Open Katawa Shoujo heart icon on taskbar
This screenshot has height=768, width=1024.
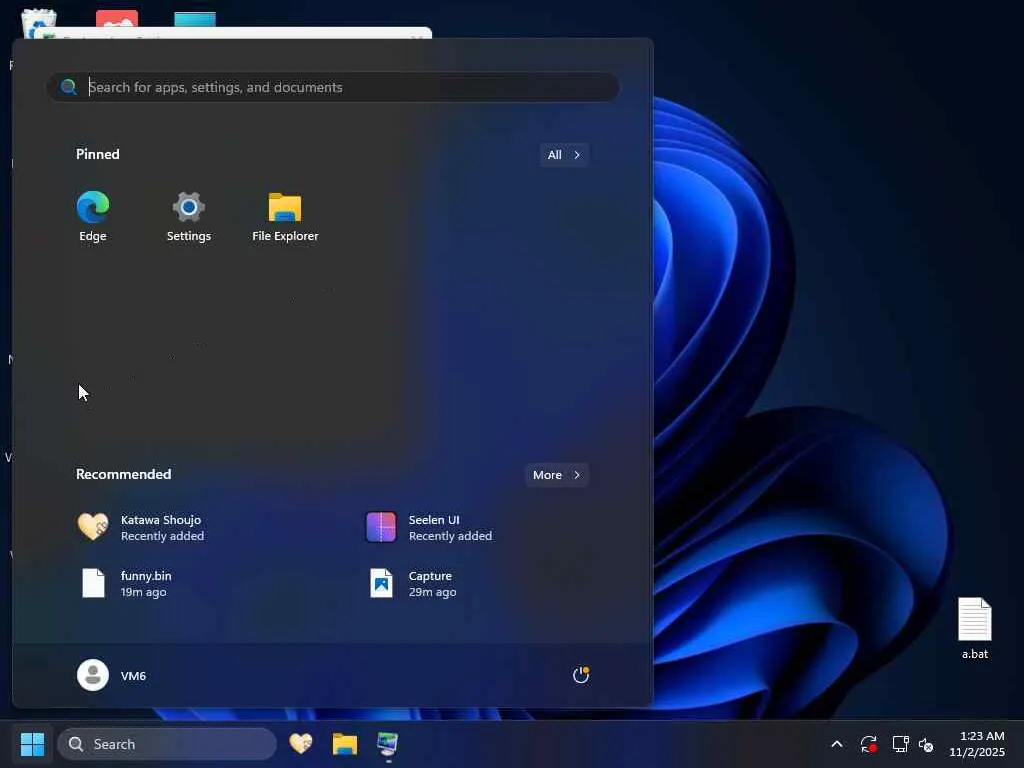pos(301,744)
